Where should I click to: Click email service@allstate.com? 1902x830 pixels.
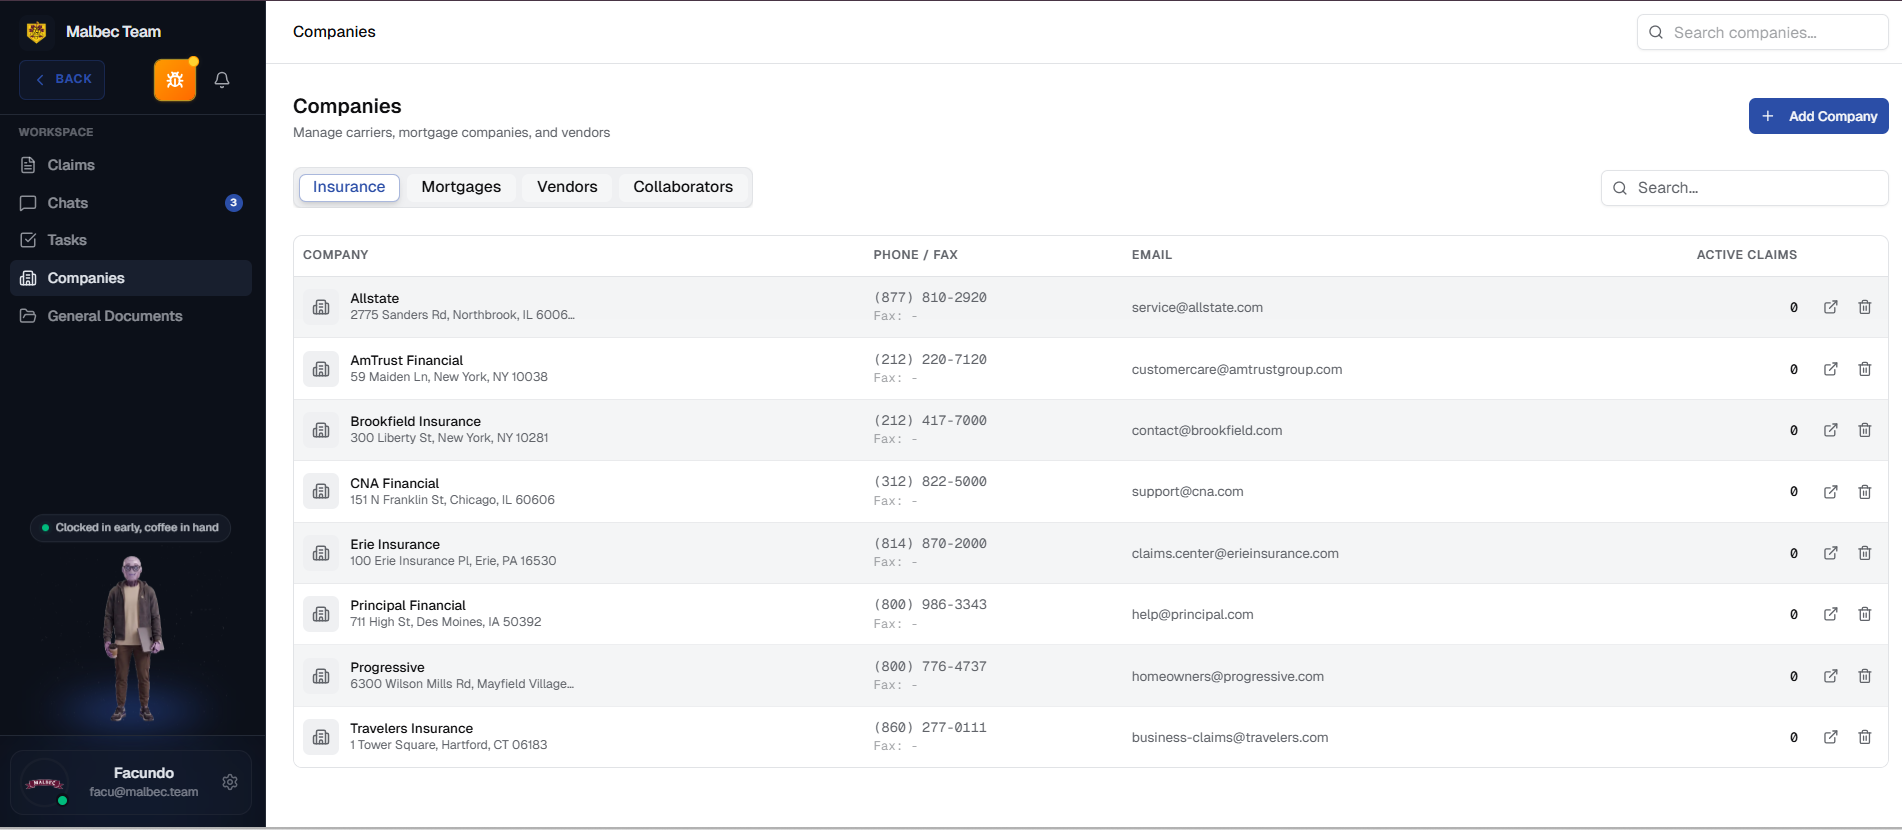1197,307
